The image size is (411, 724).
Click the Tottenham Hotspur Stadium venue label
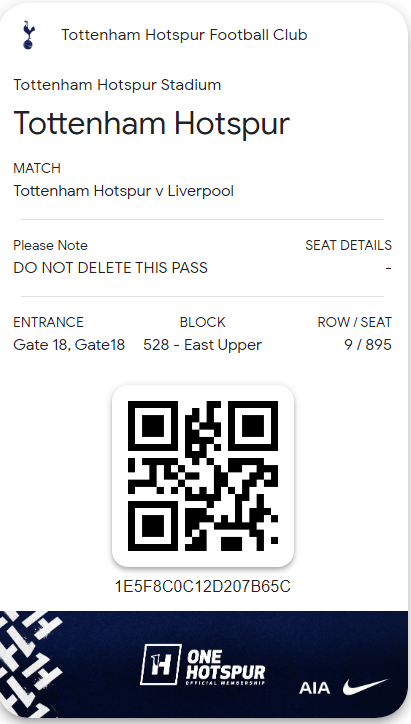[117, 85]
